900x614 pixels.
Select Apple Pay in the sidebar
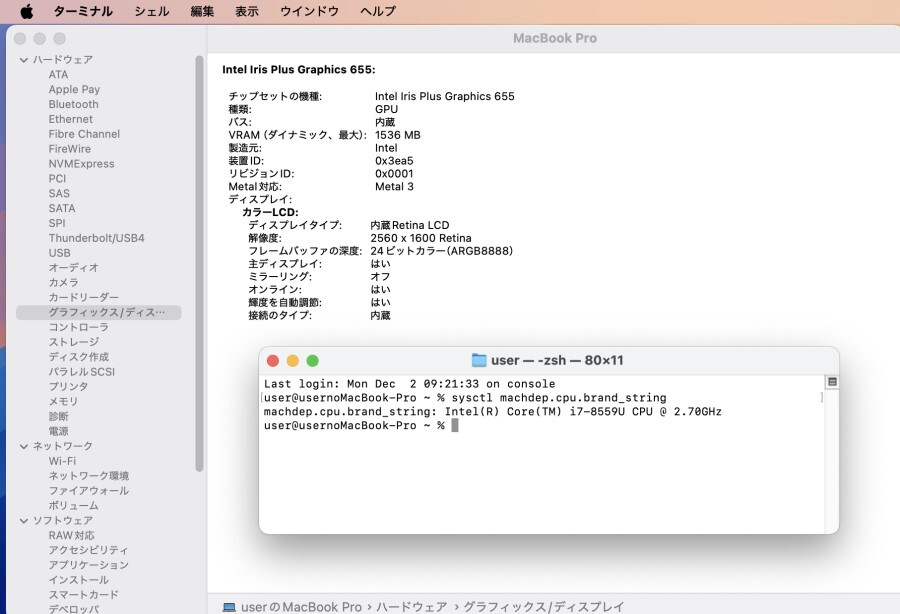[74, 90]
